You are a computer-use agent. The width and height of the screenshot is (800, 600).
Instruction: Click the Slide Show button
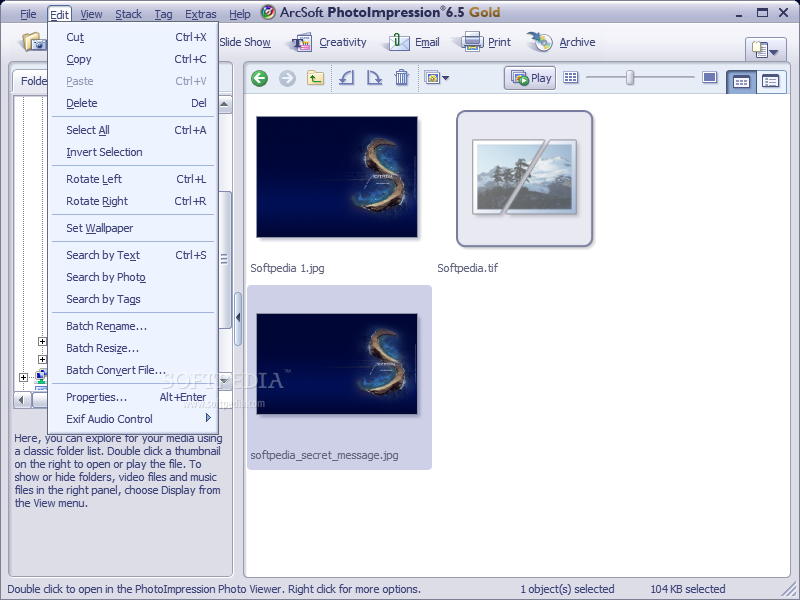[x=245, y=42]
